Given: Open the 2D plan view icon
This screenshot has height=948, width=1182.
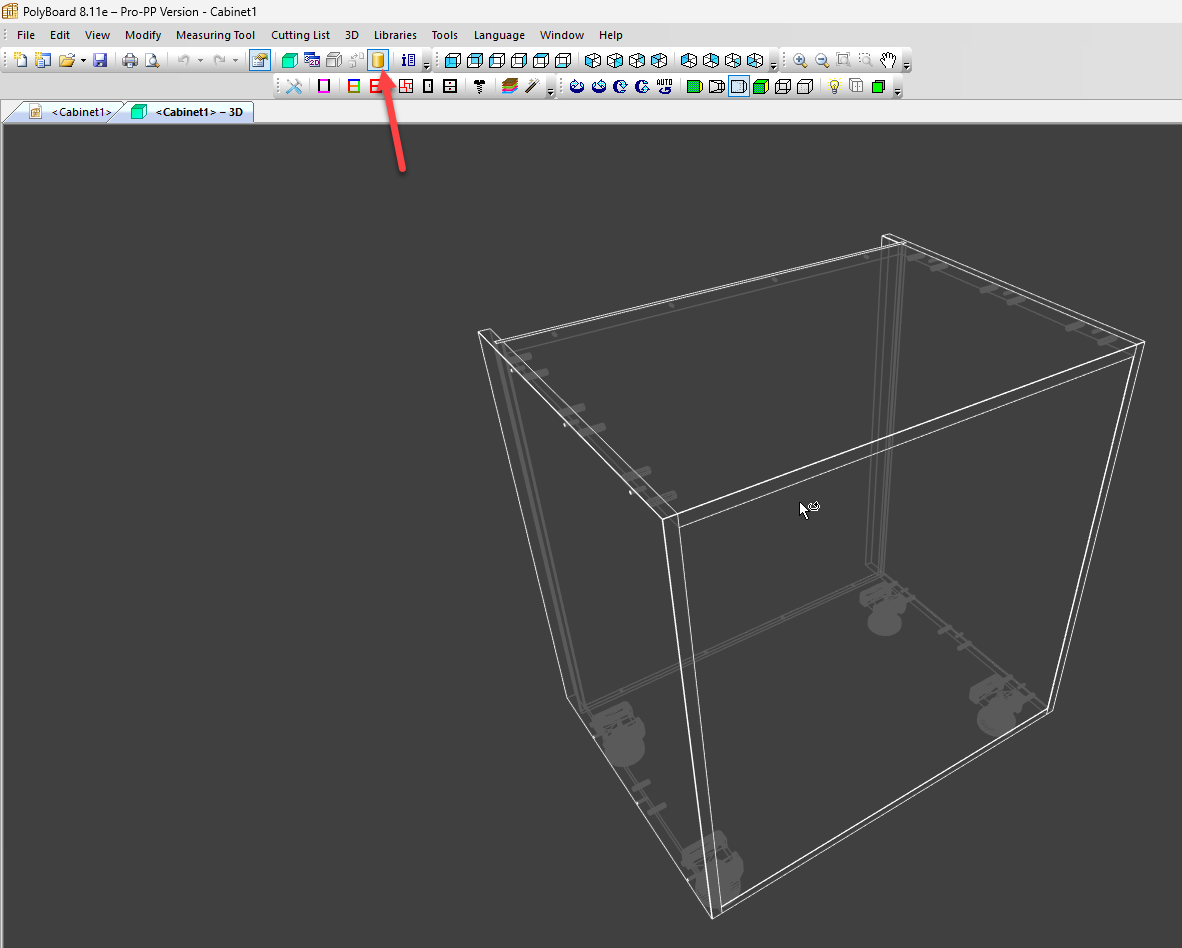Looking at the screenshot, I should pos(311,60).
